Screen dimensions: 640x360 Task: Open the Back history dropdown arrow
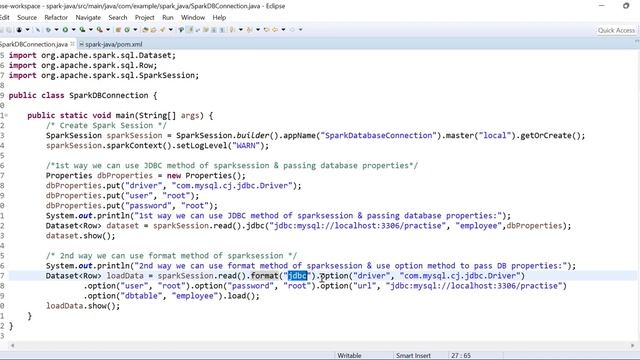tap(283, 29)
